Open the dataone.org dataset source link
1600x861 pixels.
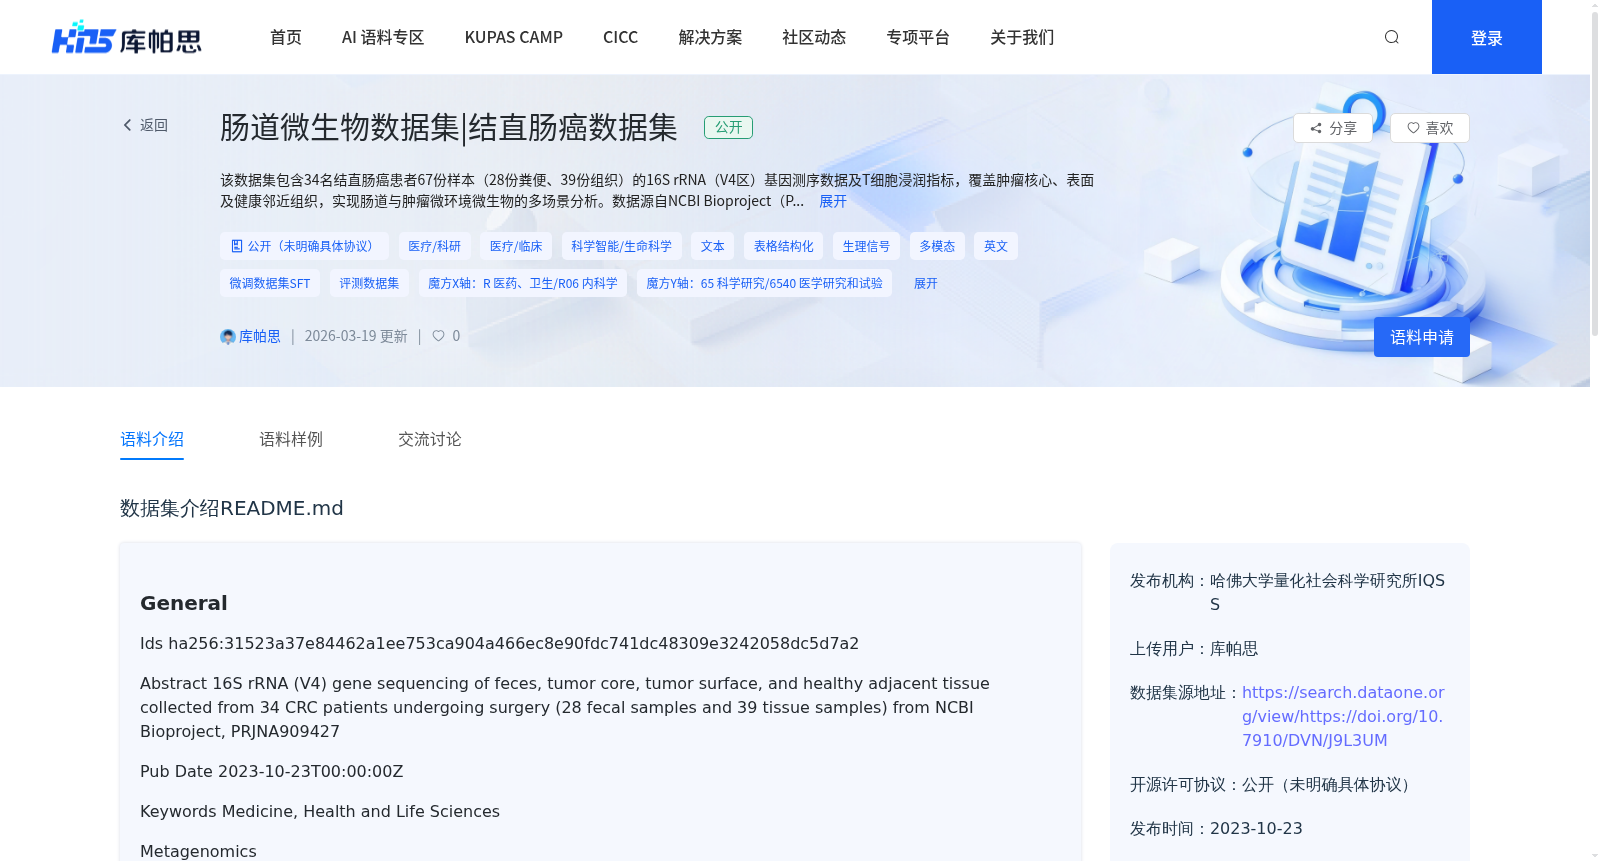click(x=1343, y=716)
